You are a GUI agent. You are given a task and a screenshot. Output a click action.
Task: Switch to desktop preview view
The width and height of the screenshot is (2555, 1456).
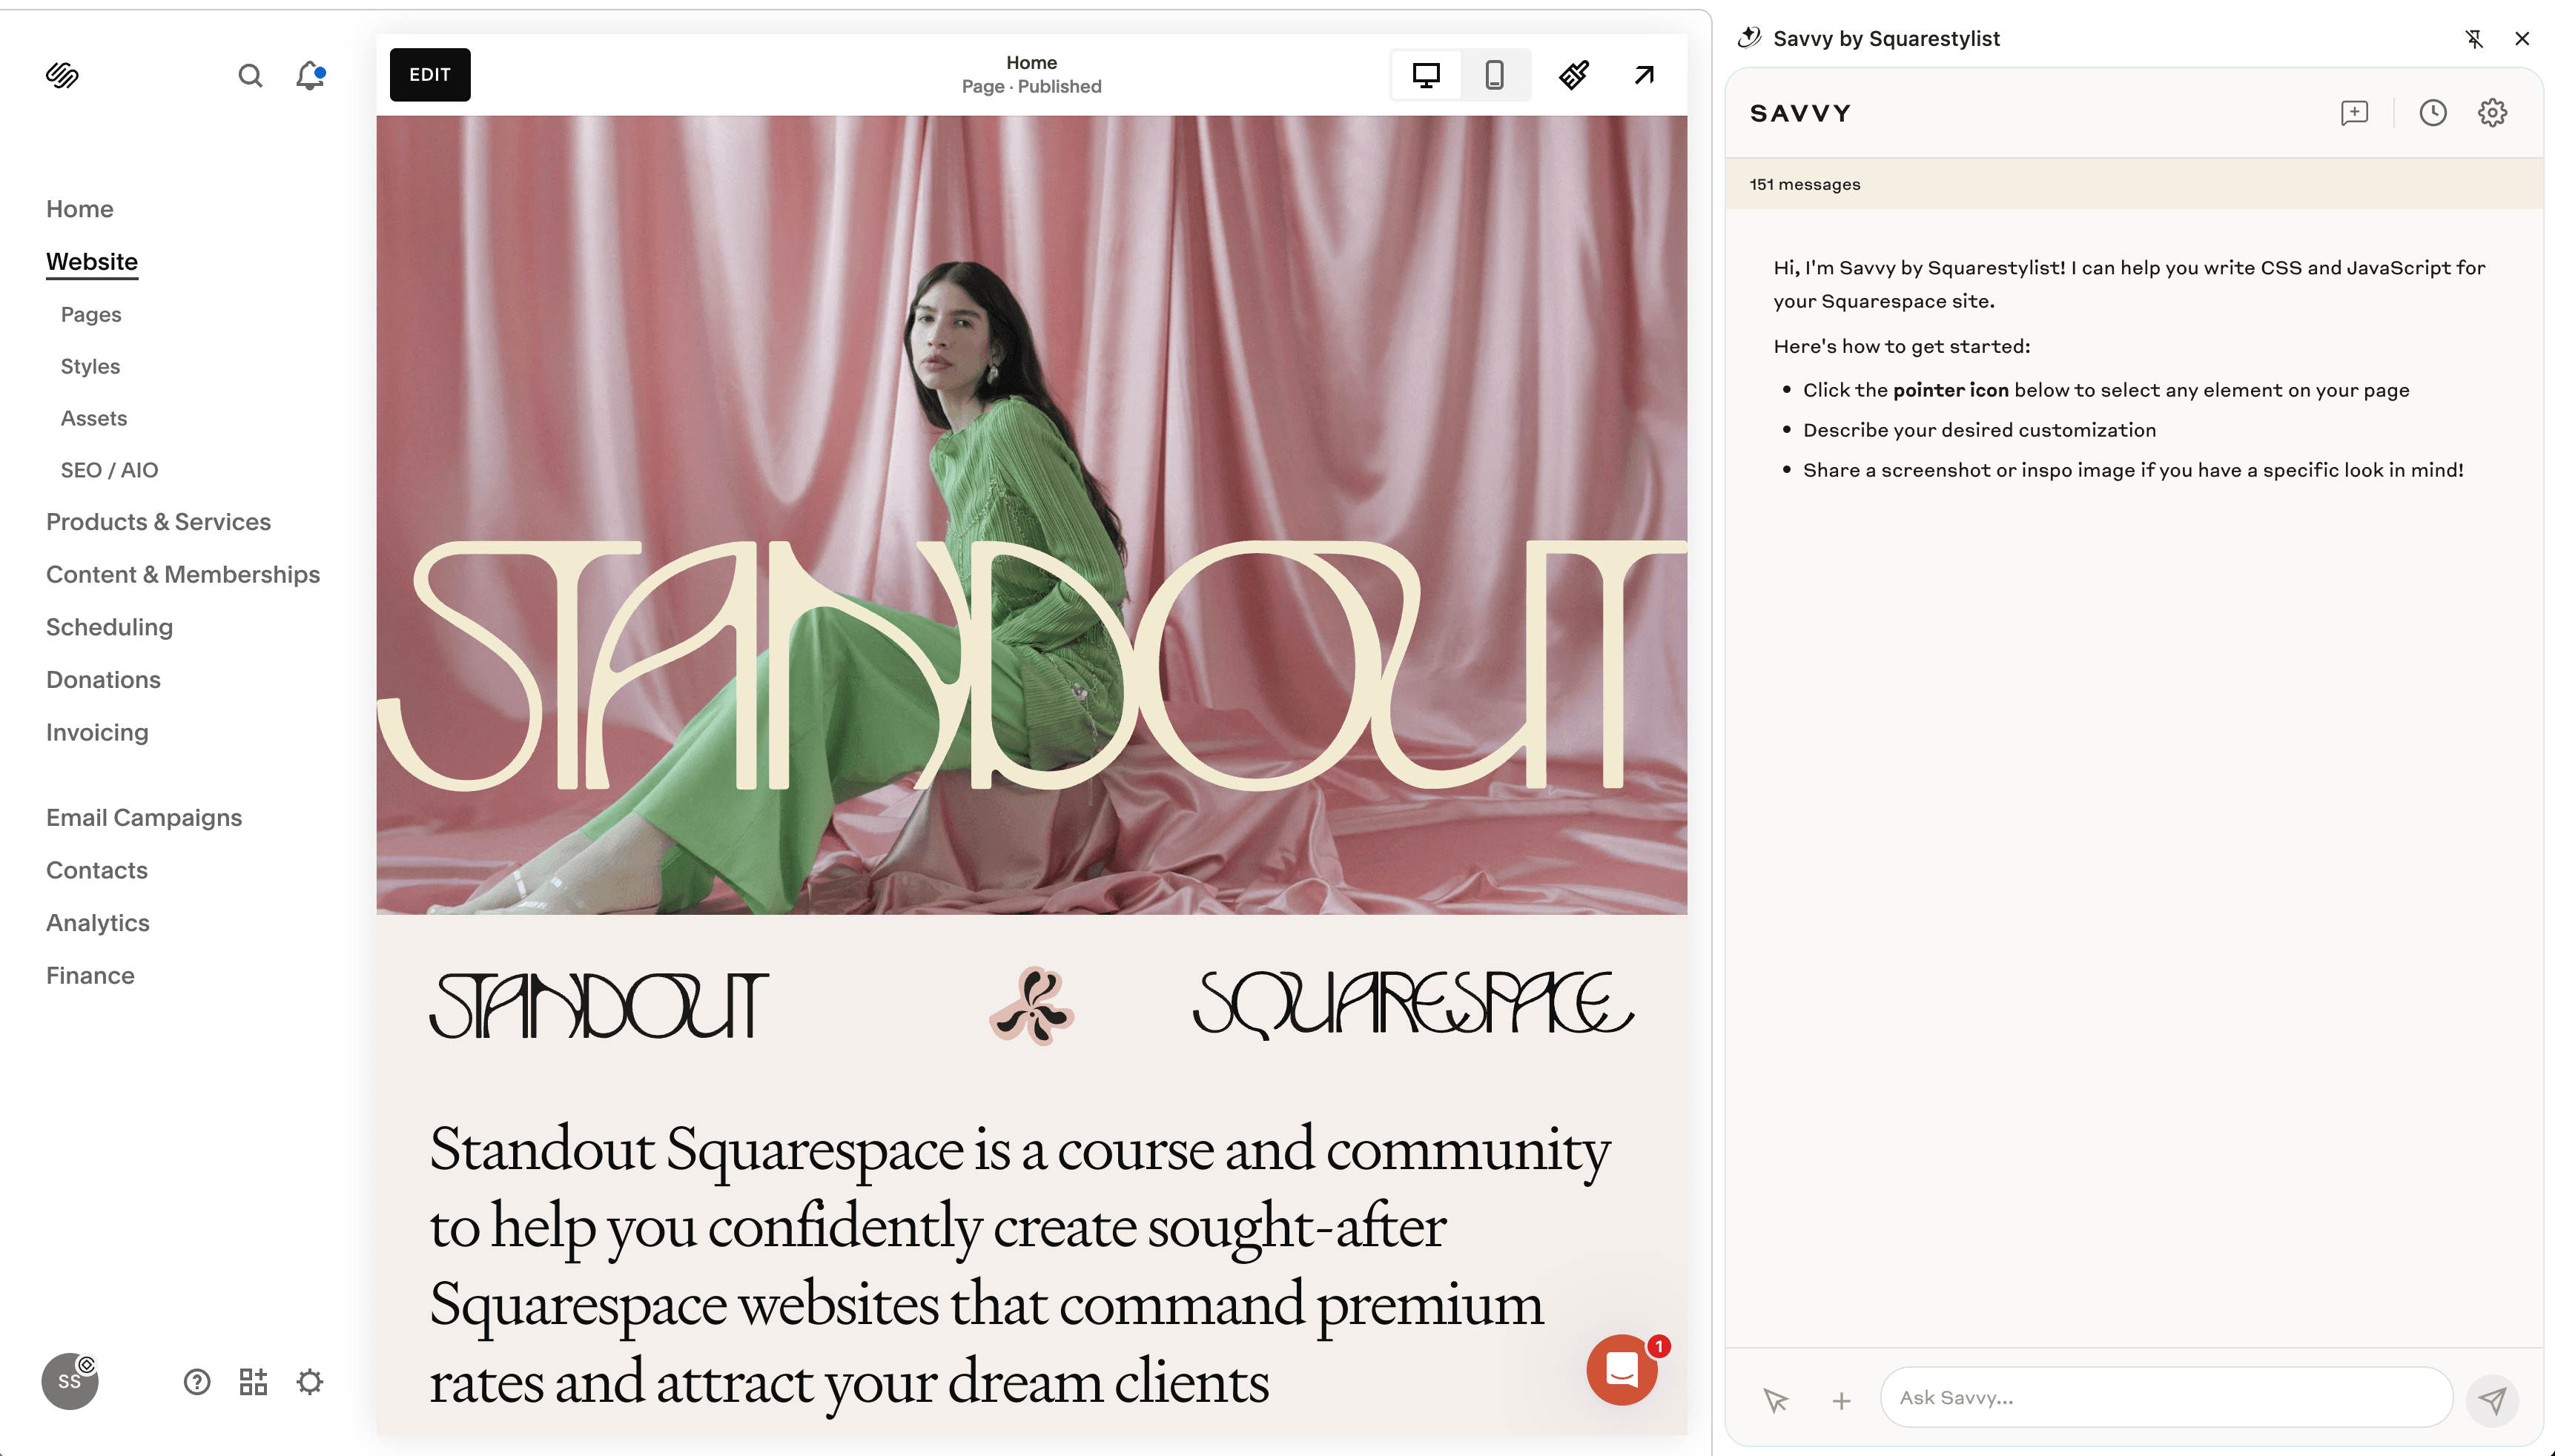tap(1426, 75)
